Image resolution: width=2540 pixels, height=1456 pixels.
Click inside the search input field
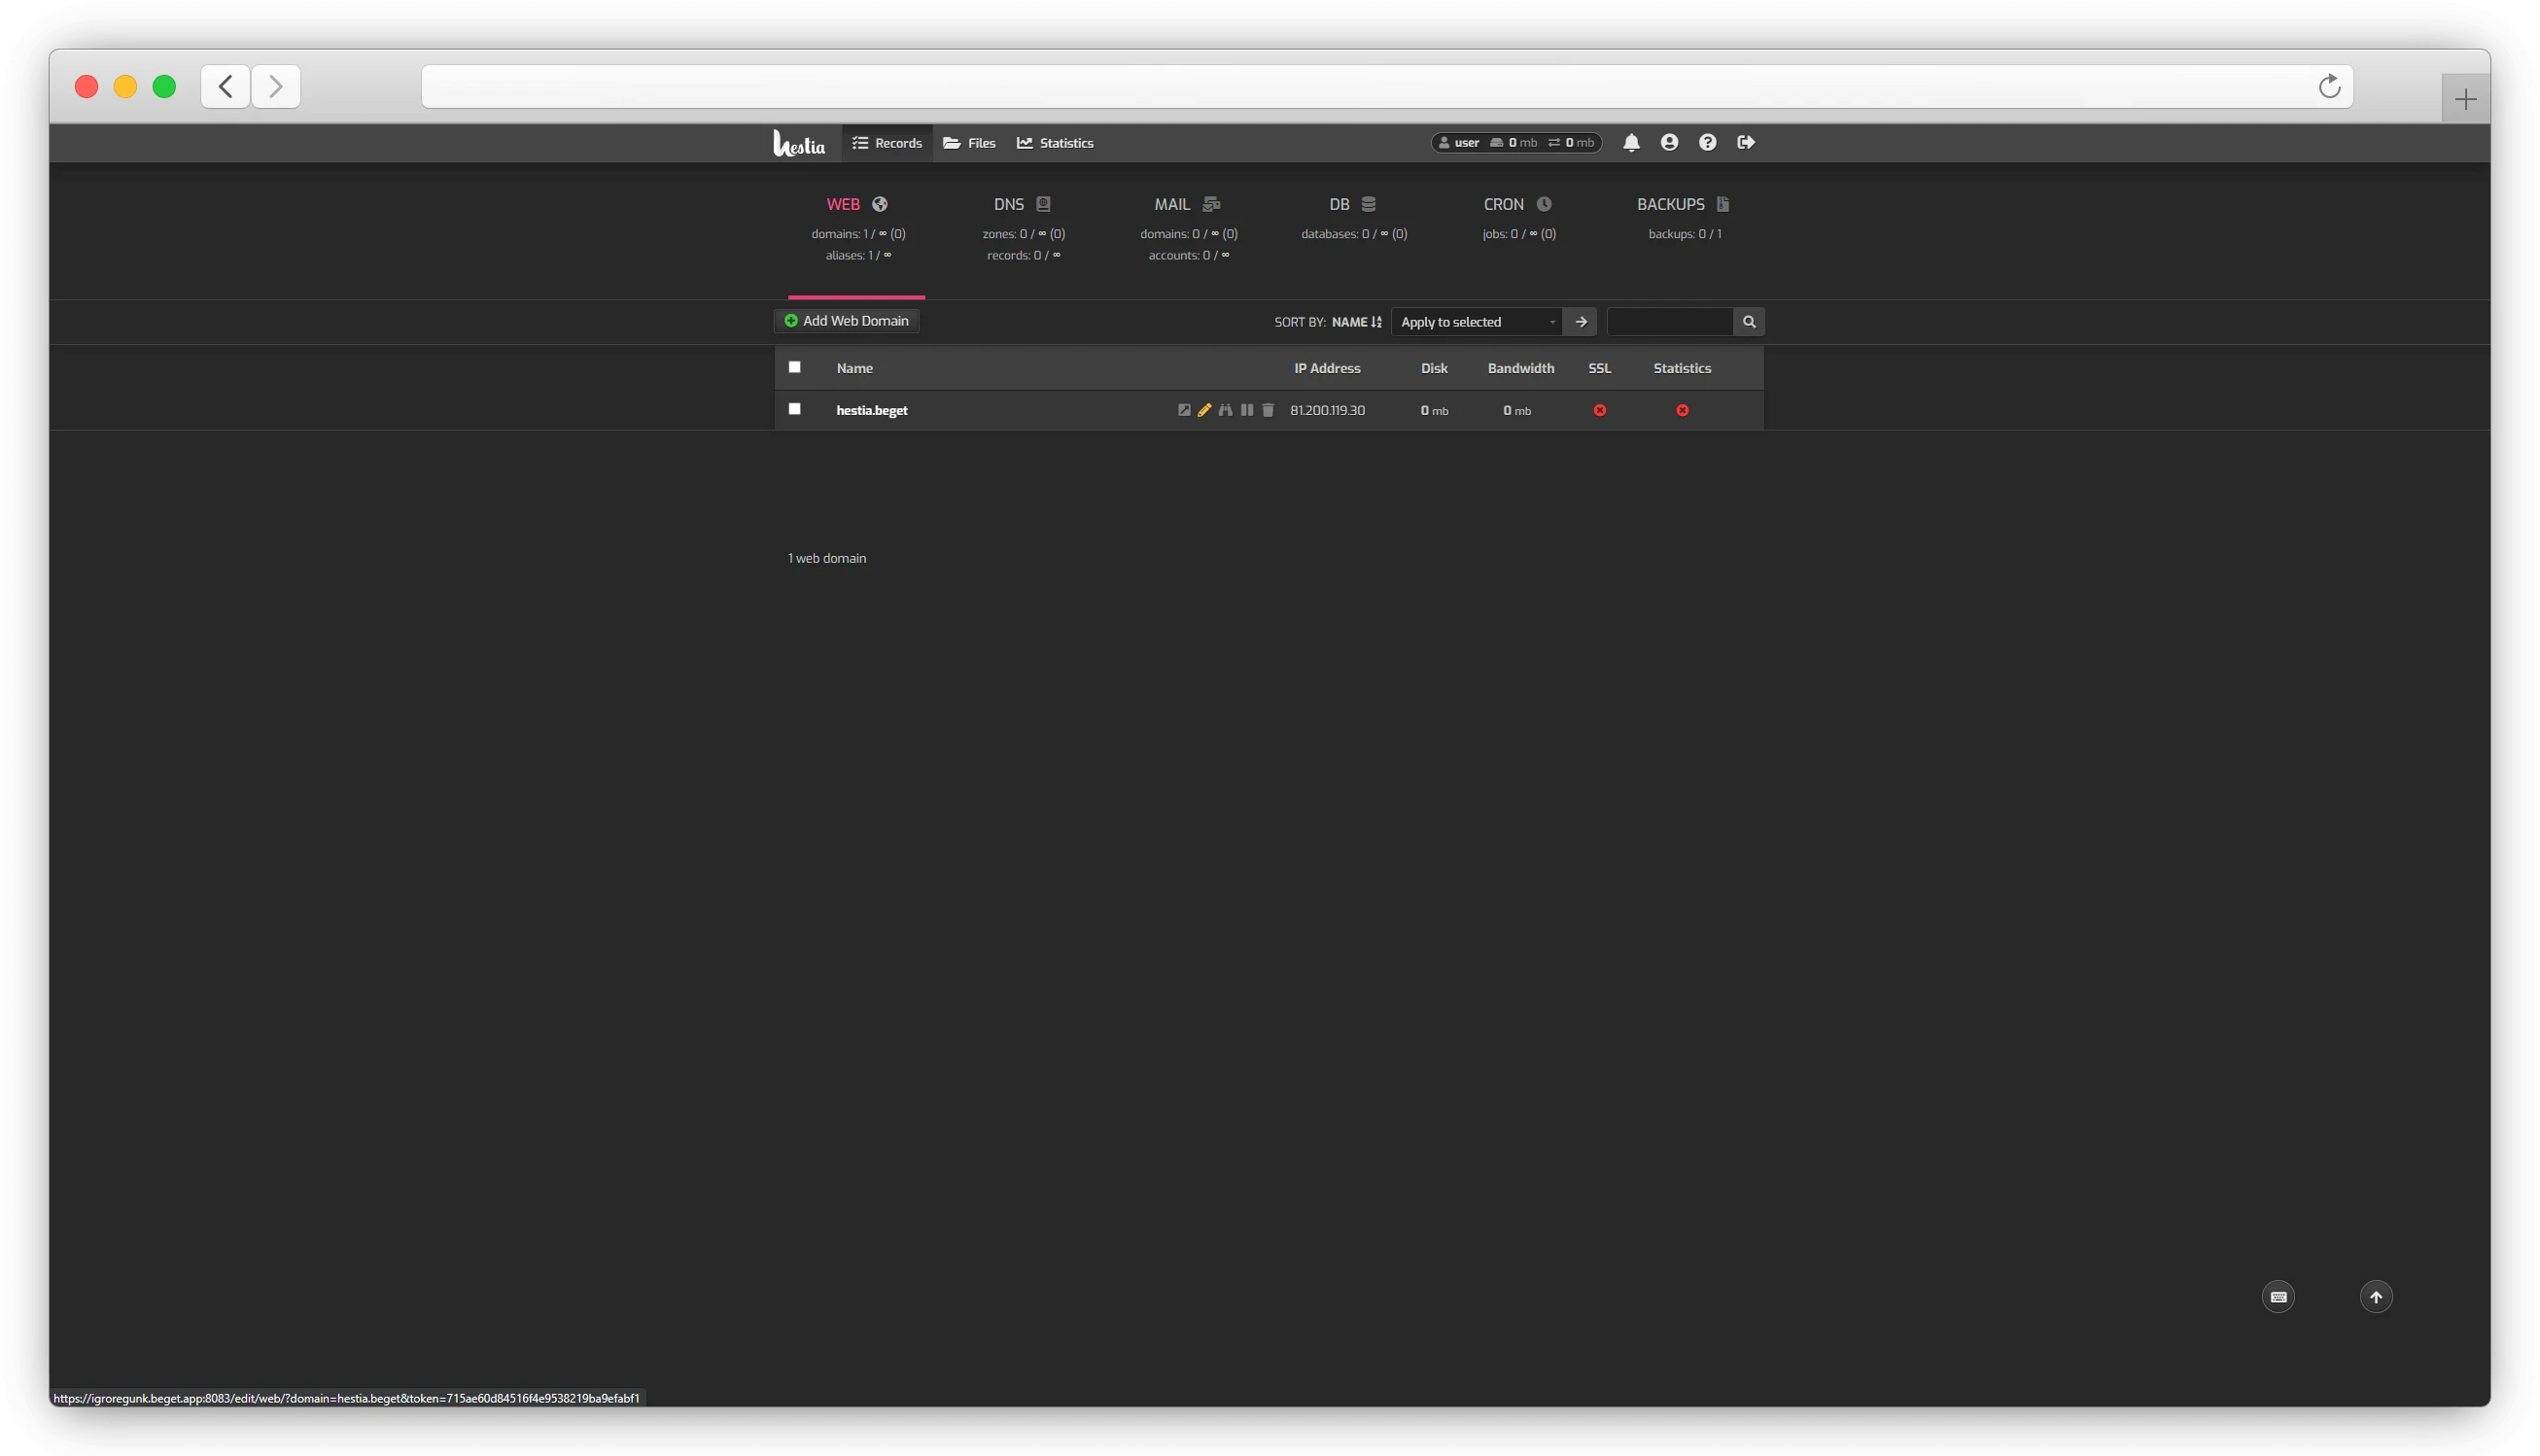click(x=1668, y=321)
